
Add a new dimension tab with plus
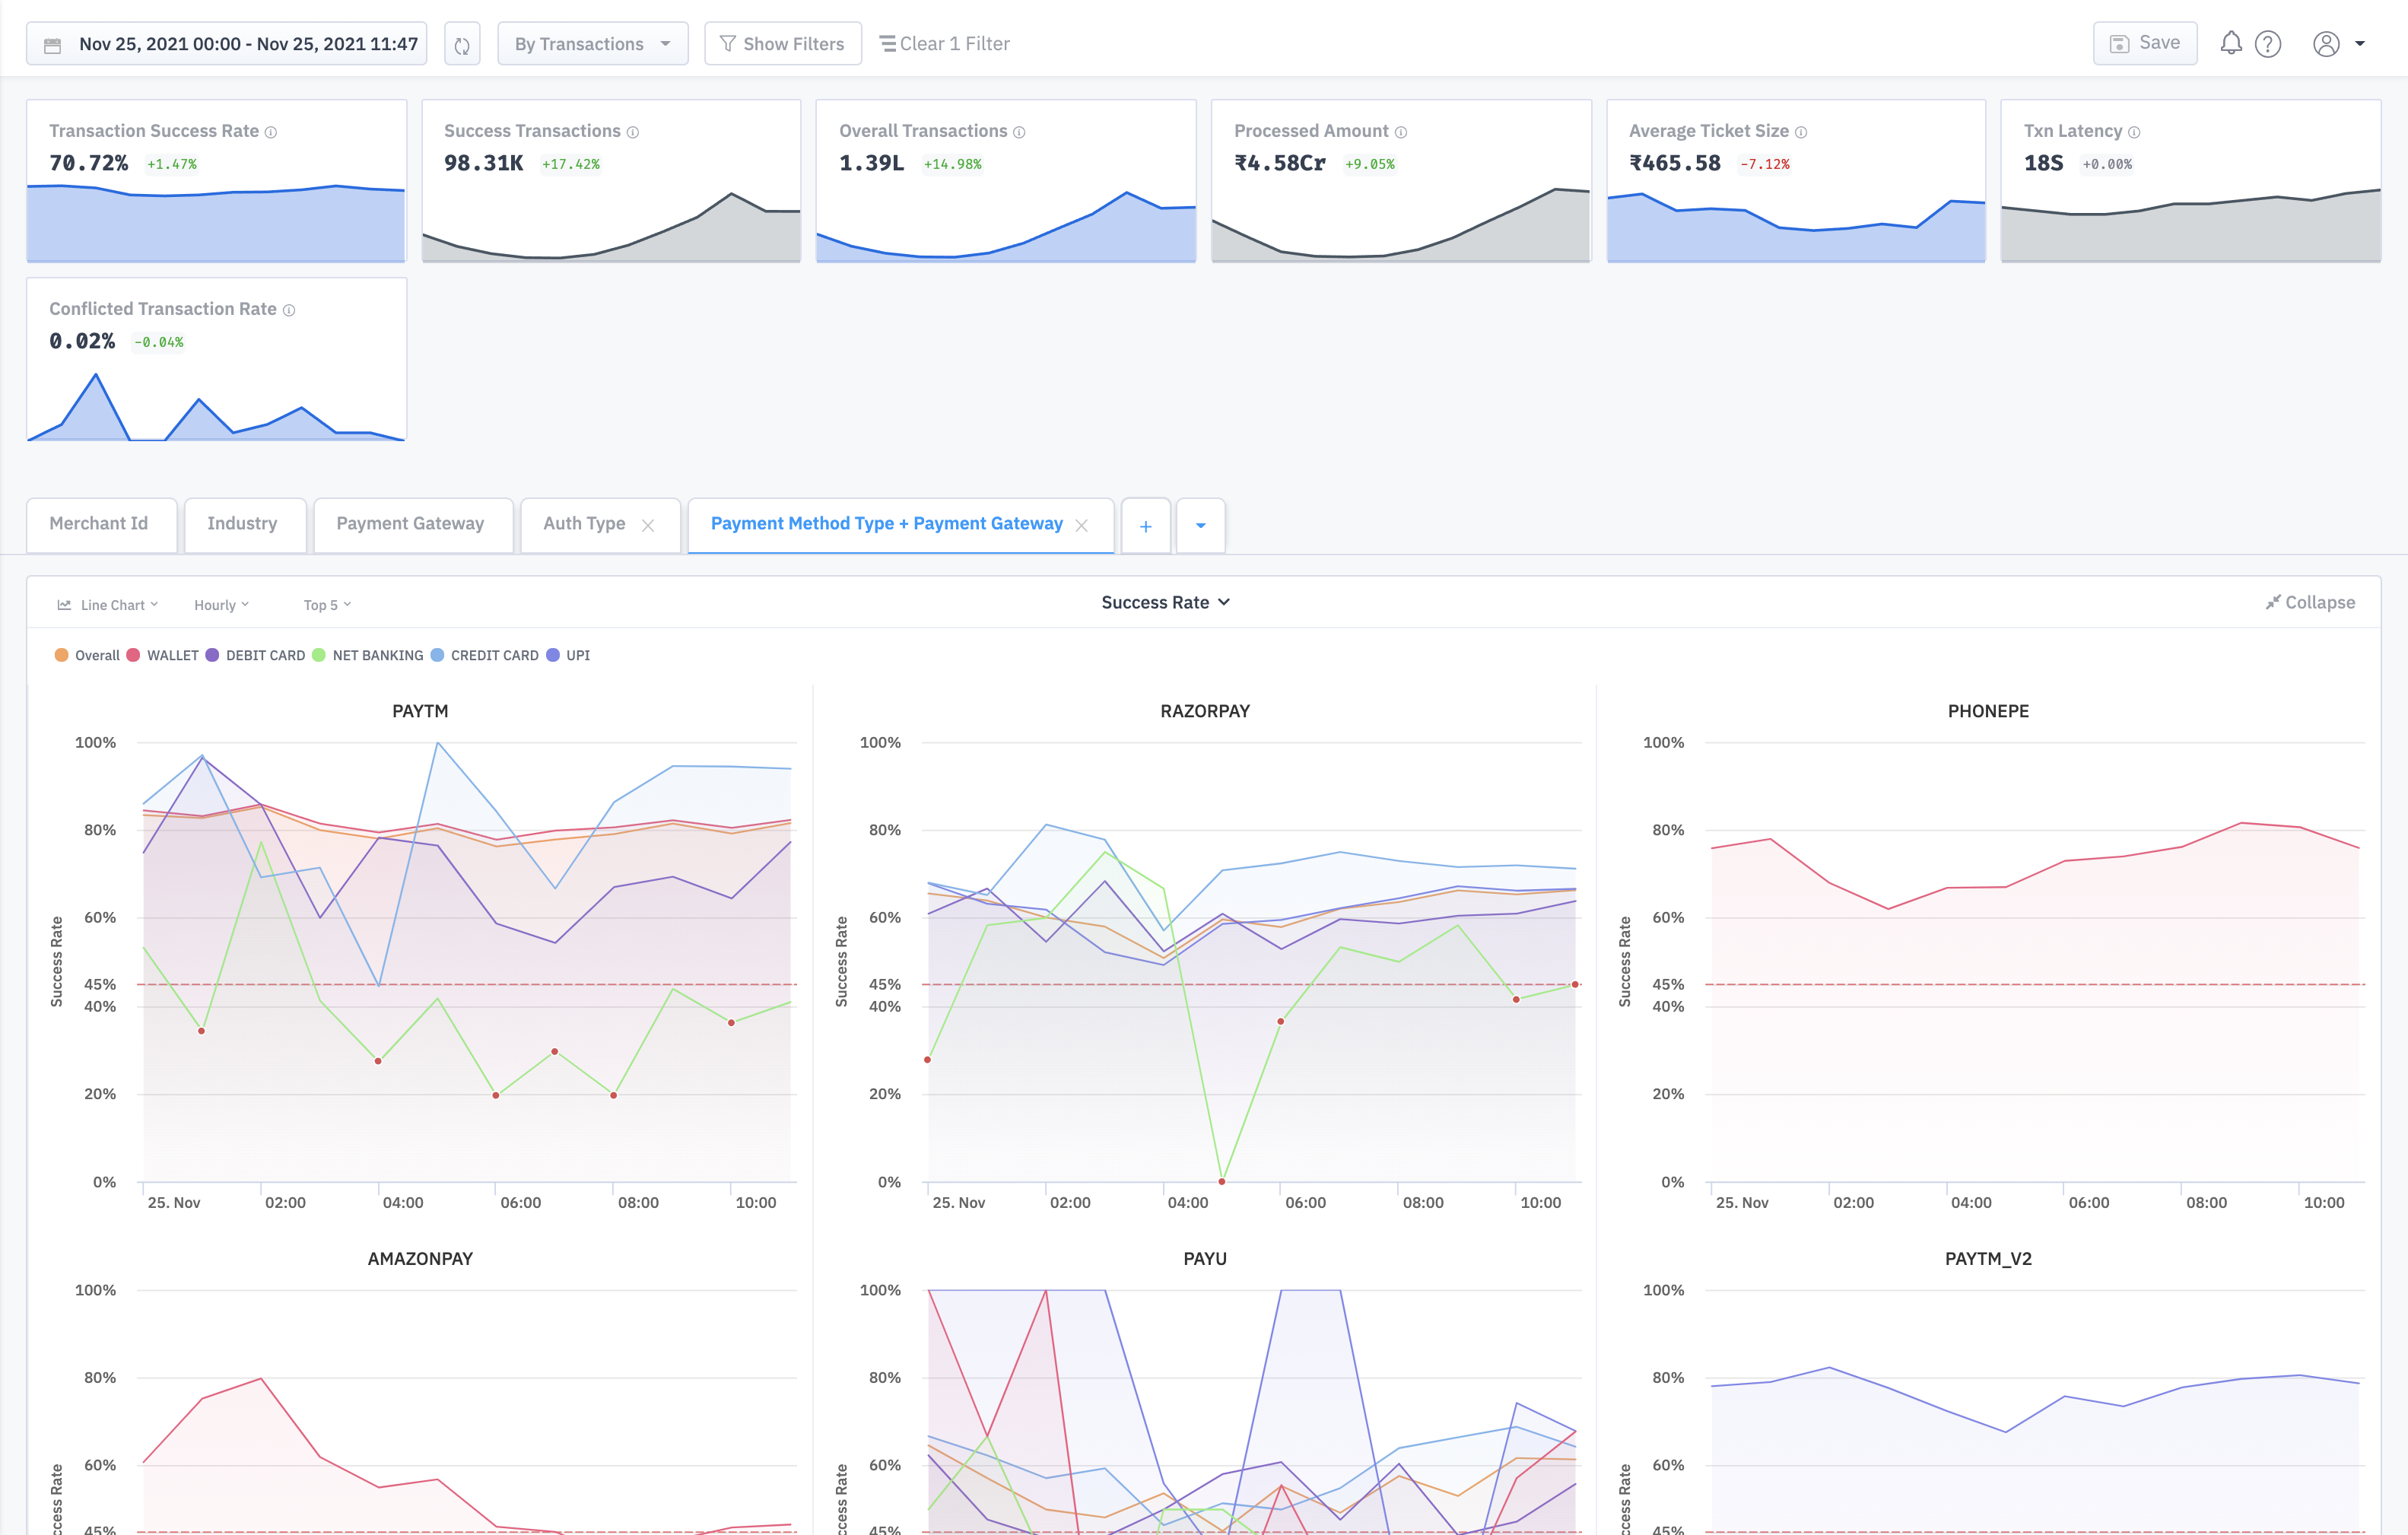tap(1146, 526)
